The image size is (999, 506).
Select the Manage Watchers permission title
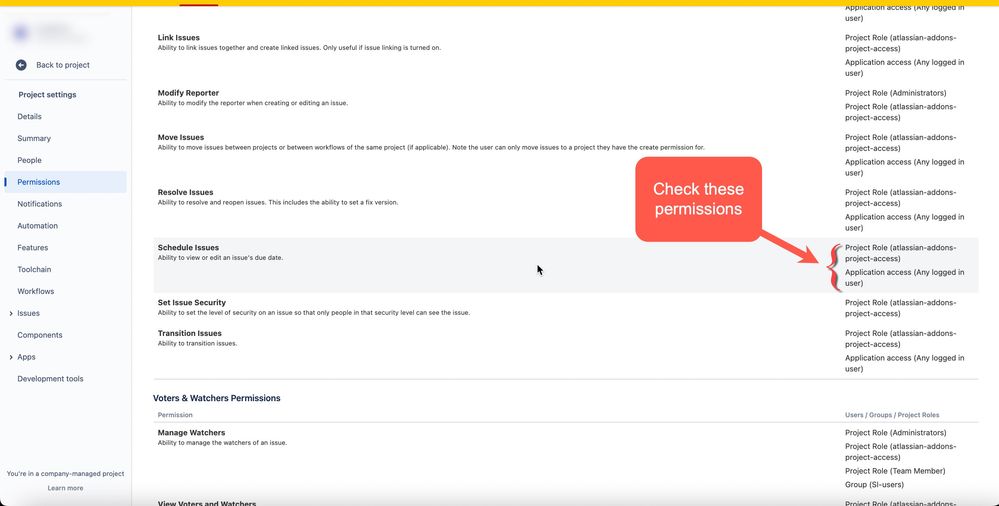pyautogui.click(x=191, y=433)
